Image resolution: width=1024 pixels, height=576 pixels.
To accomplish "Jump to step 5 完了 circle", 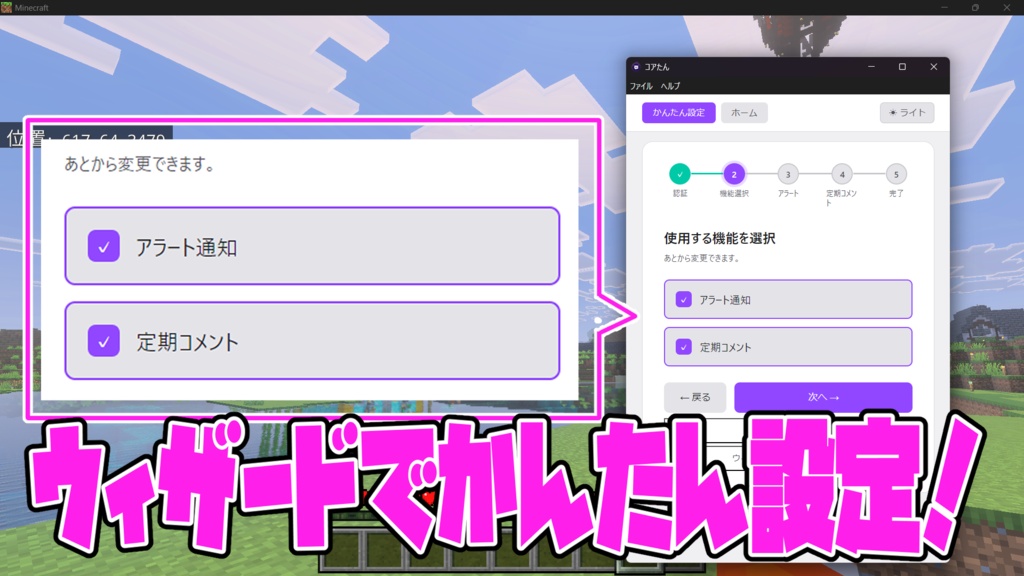I will click(x=896, y=174).
